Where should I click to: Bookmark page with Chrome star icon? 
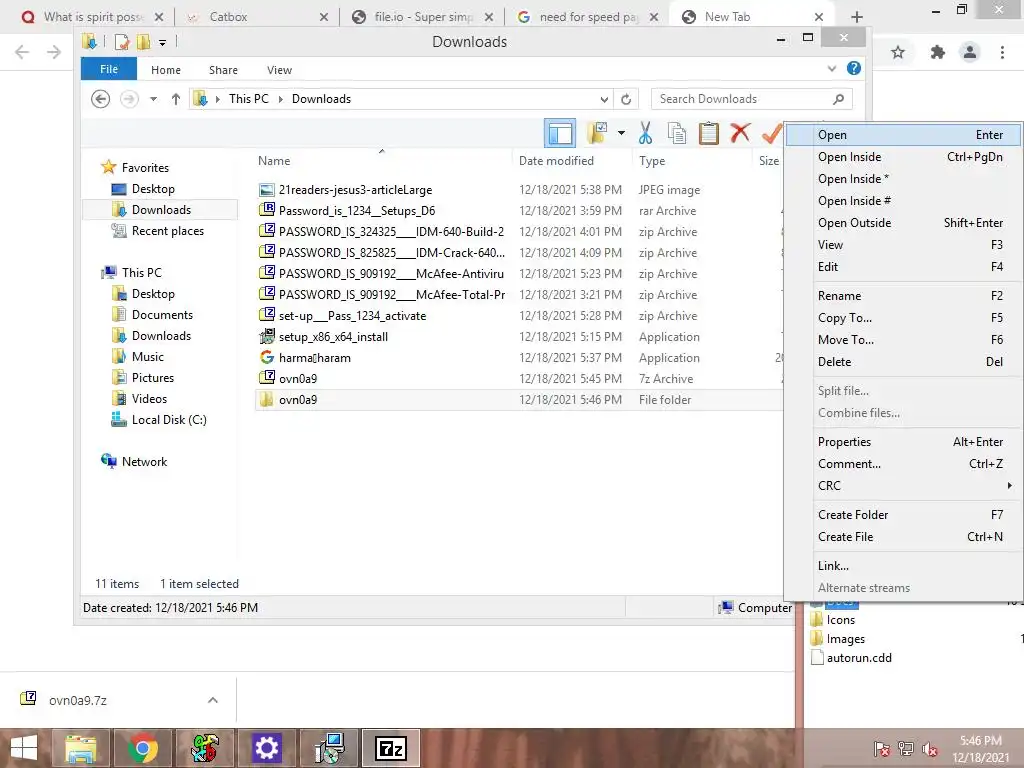(898, 52)
